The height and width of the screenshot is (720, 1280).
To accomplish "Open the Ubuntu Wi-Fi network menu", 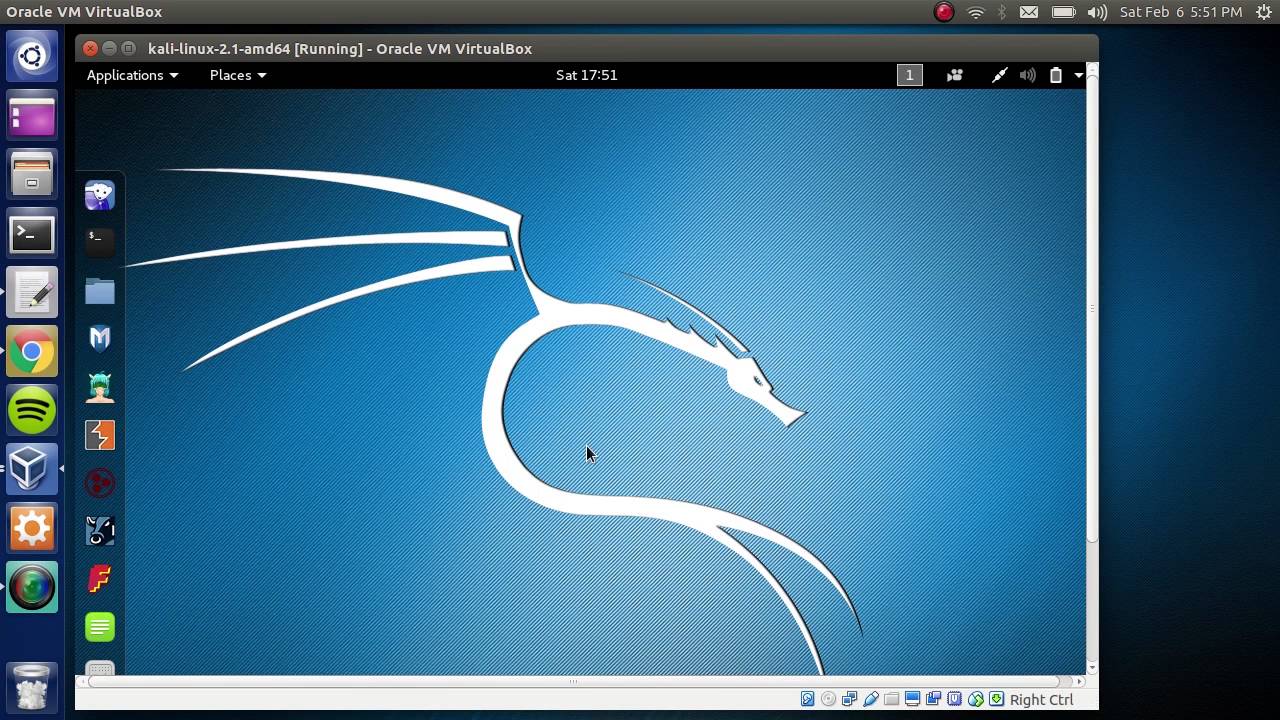I will coord(976,12).
